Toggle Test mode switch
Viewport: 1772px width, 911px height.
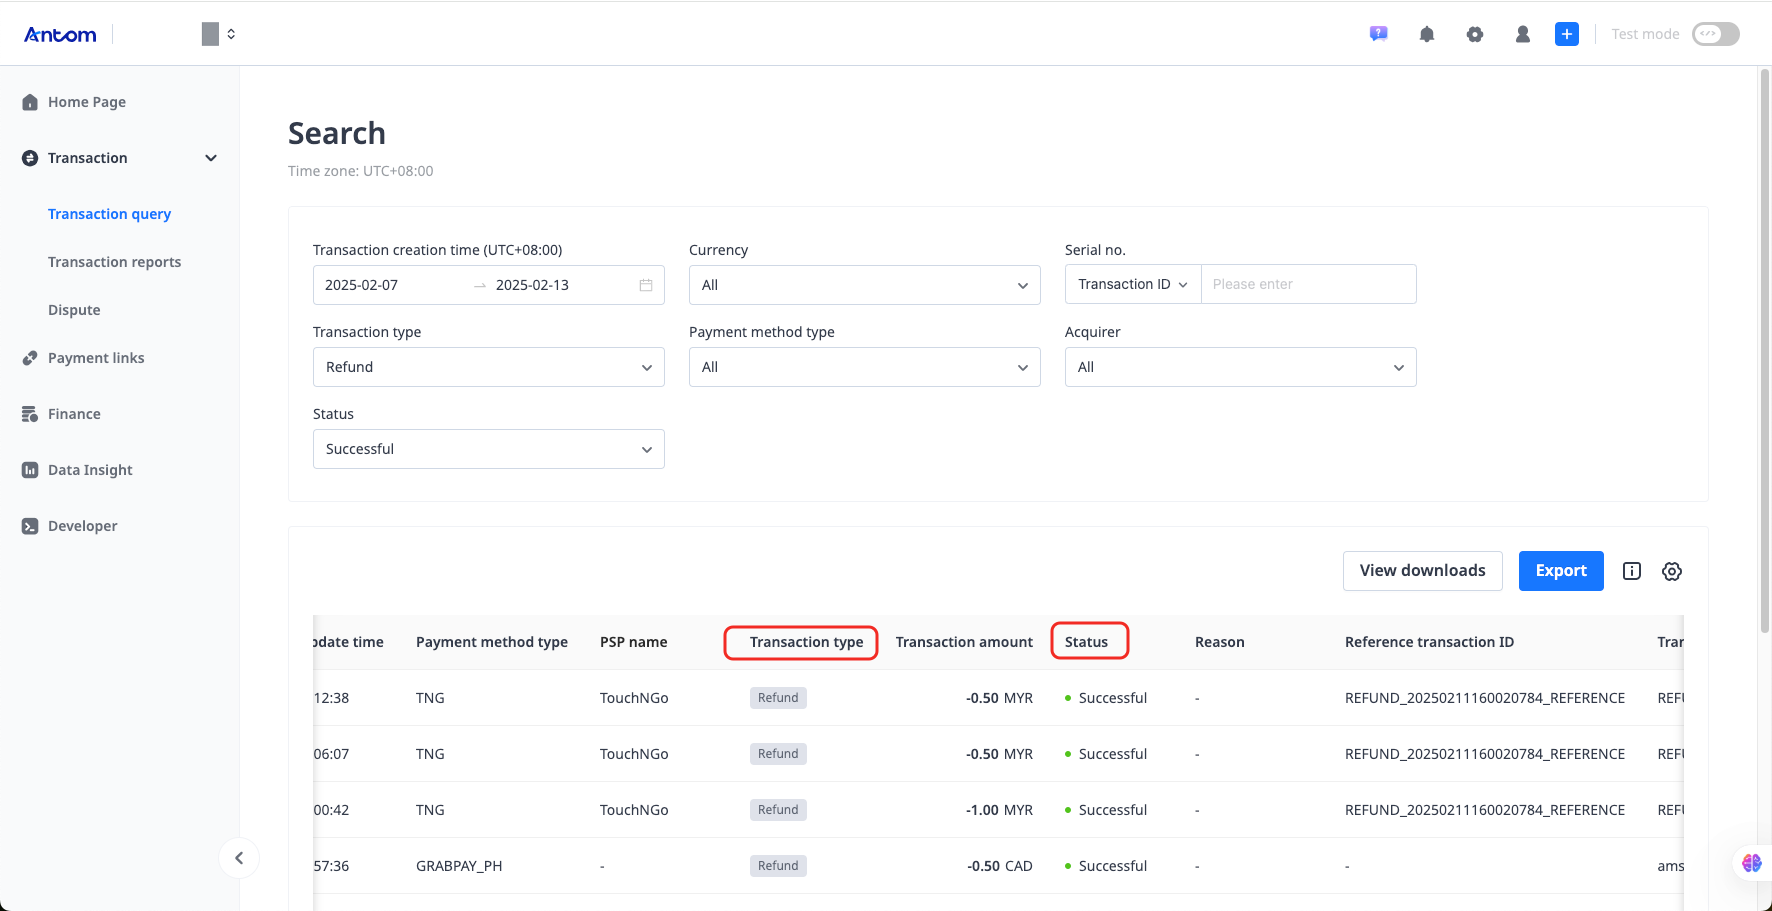pyautogui.click(x=1715, y=34)
